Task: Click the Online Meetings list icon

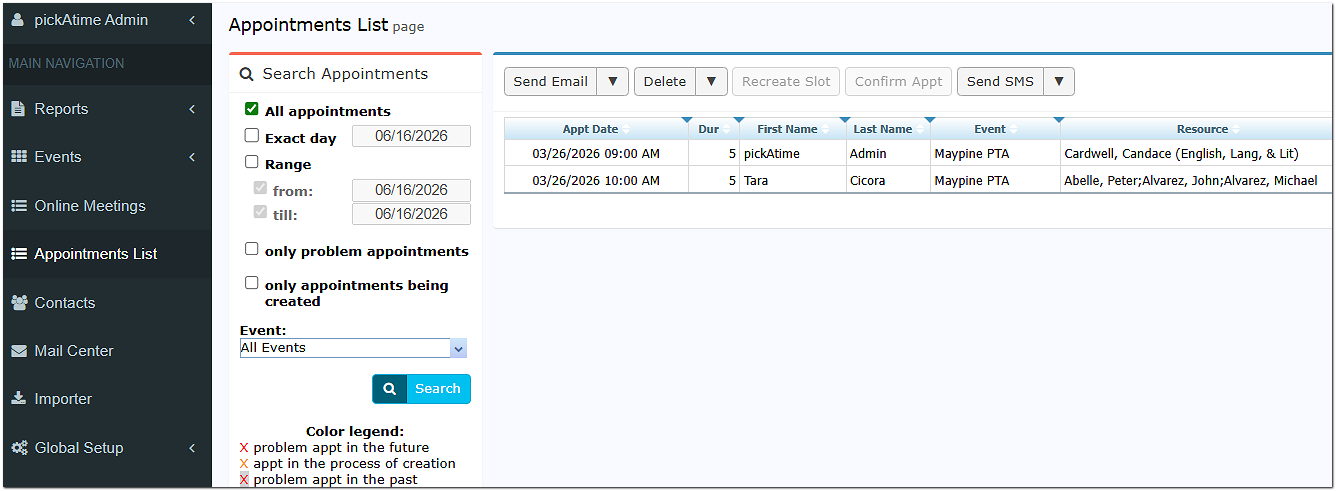Action: [18, 206]
